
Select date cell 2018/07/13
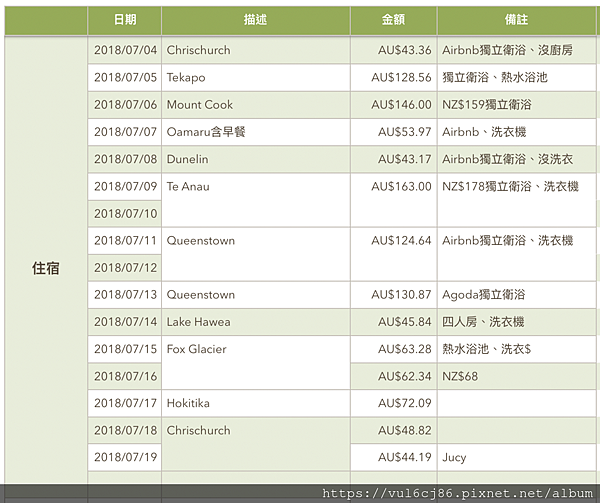tap(124, 295)
